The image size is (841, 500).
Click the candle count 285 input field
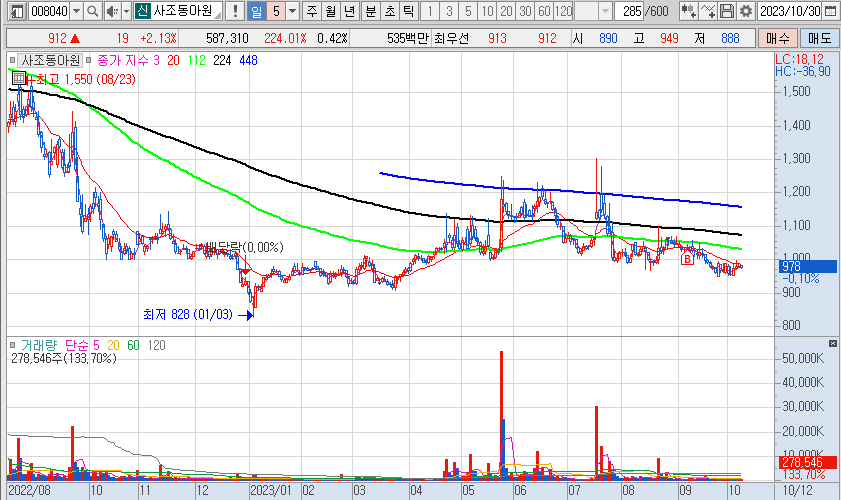629,11
